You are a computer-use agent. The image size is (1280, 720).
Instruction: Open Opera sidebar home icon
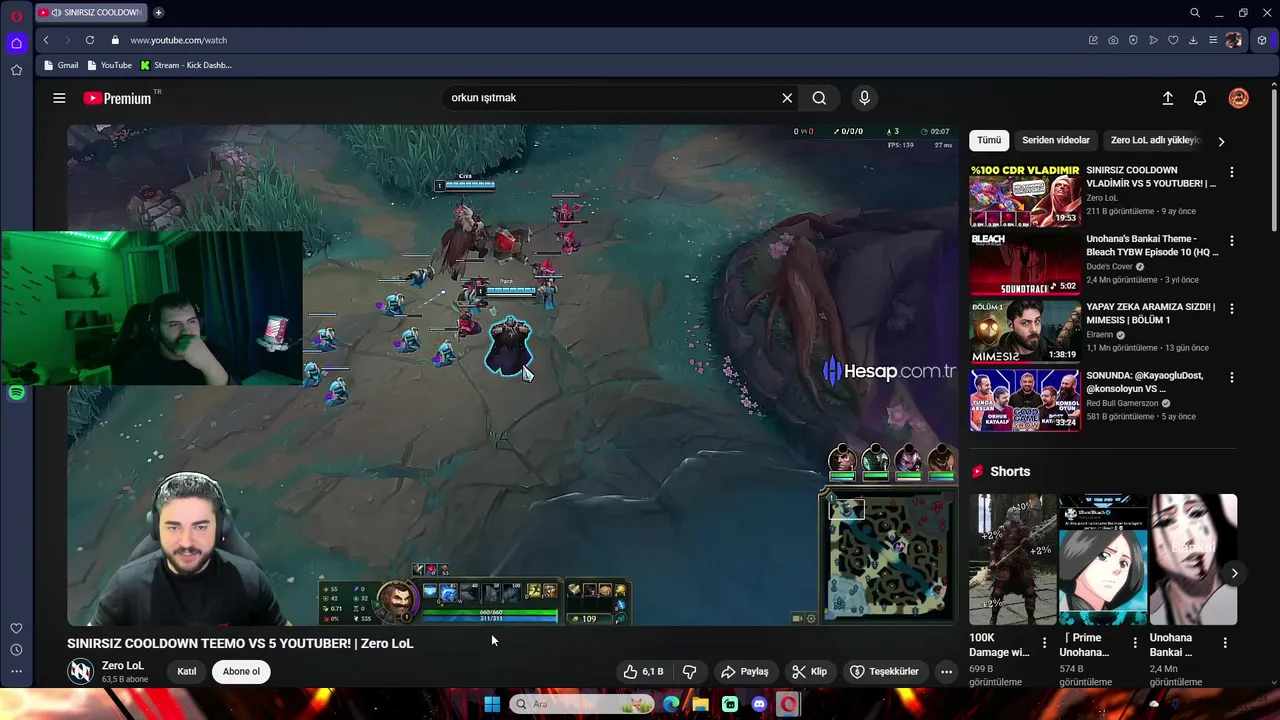tap(16, 43)
